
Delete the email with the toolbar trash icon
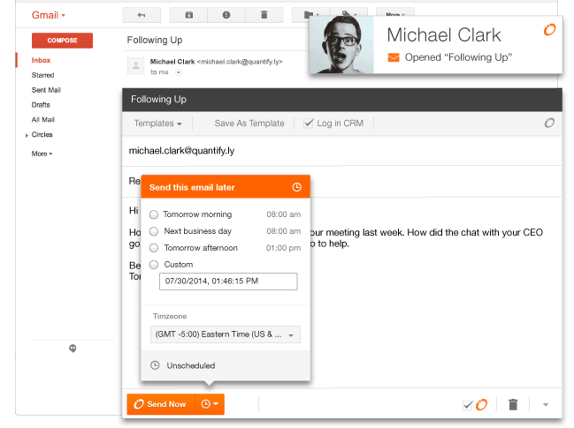(x=264, y=15)
